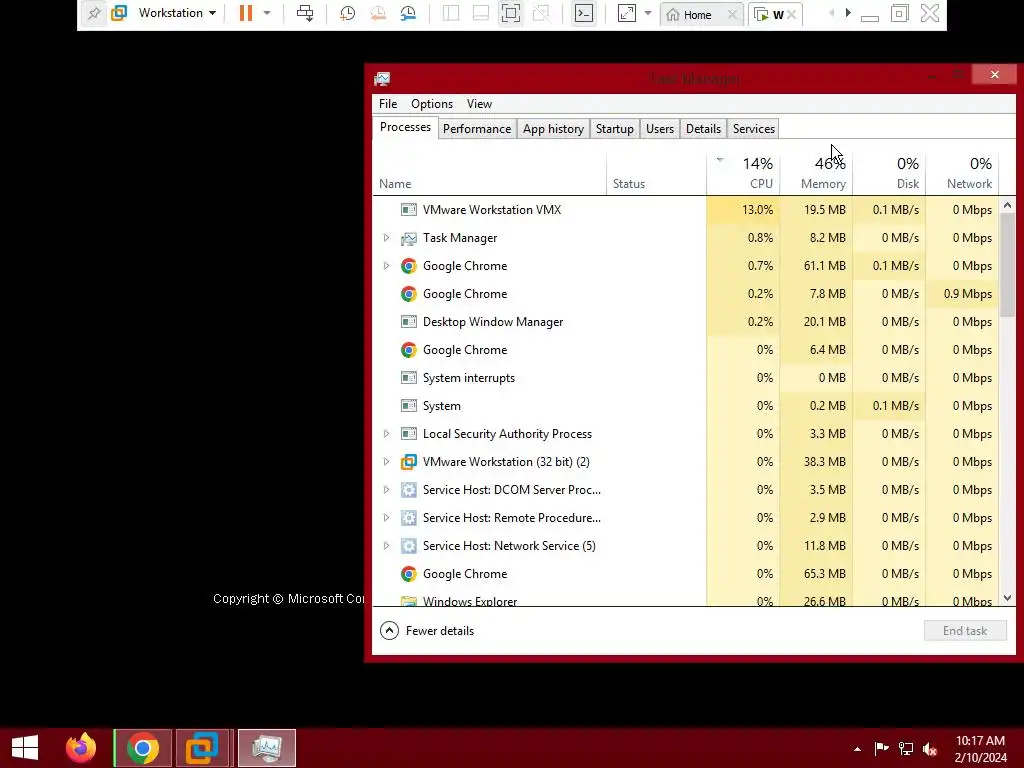Open the console view icon

click(x=584, y=13)
